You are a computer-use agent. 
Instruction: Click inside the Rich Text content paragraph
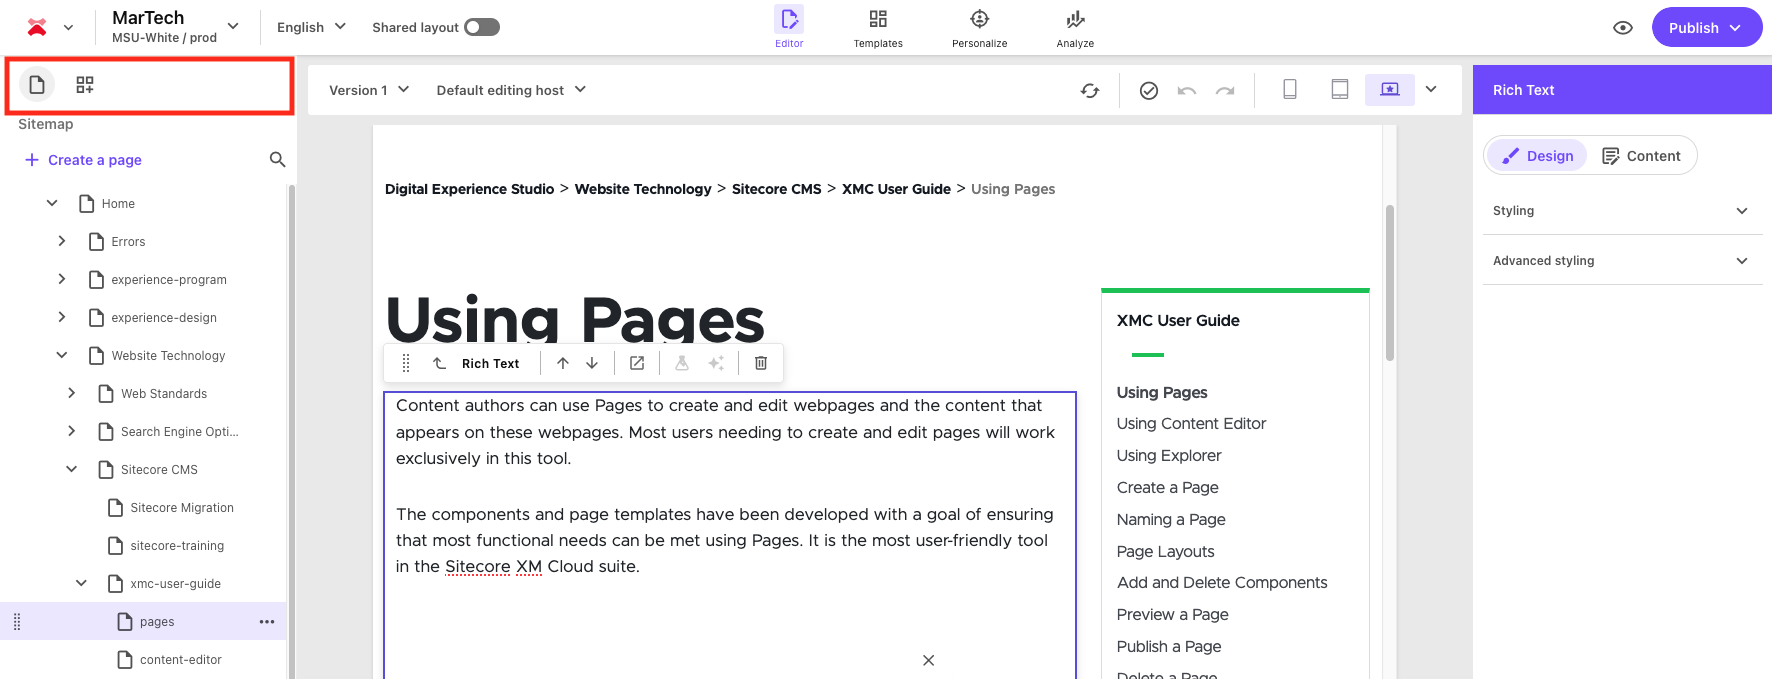(x=725, y=432)
